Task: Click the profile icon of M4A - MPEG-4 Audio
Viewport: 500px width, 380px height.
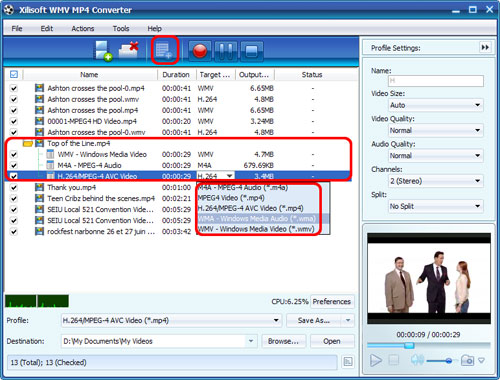Action: point(50,165)
